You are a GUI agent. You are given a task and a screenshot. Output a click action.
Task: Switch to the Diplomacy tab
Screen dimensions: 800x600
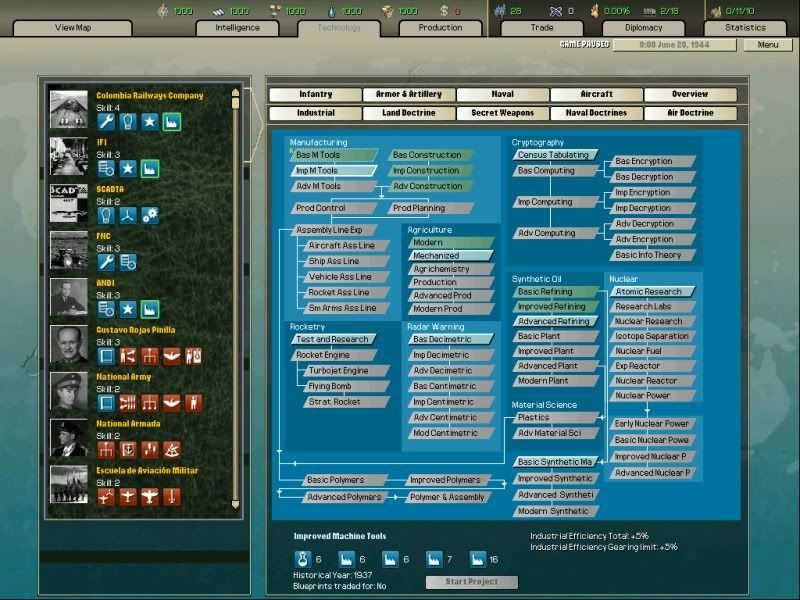(644, 28)
